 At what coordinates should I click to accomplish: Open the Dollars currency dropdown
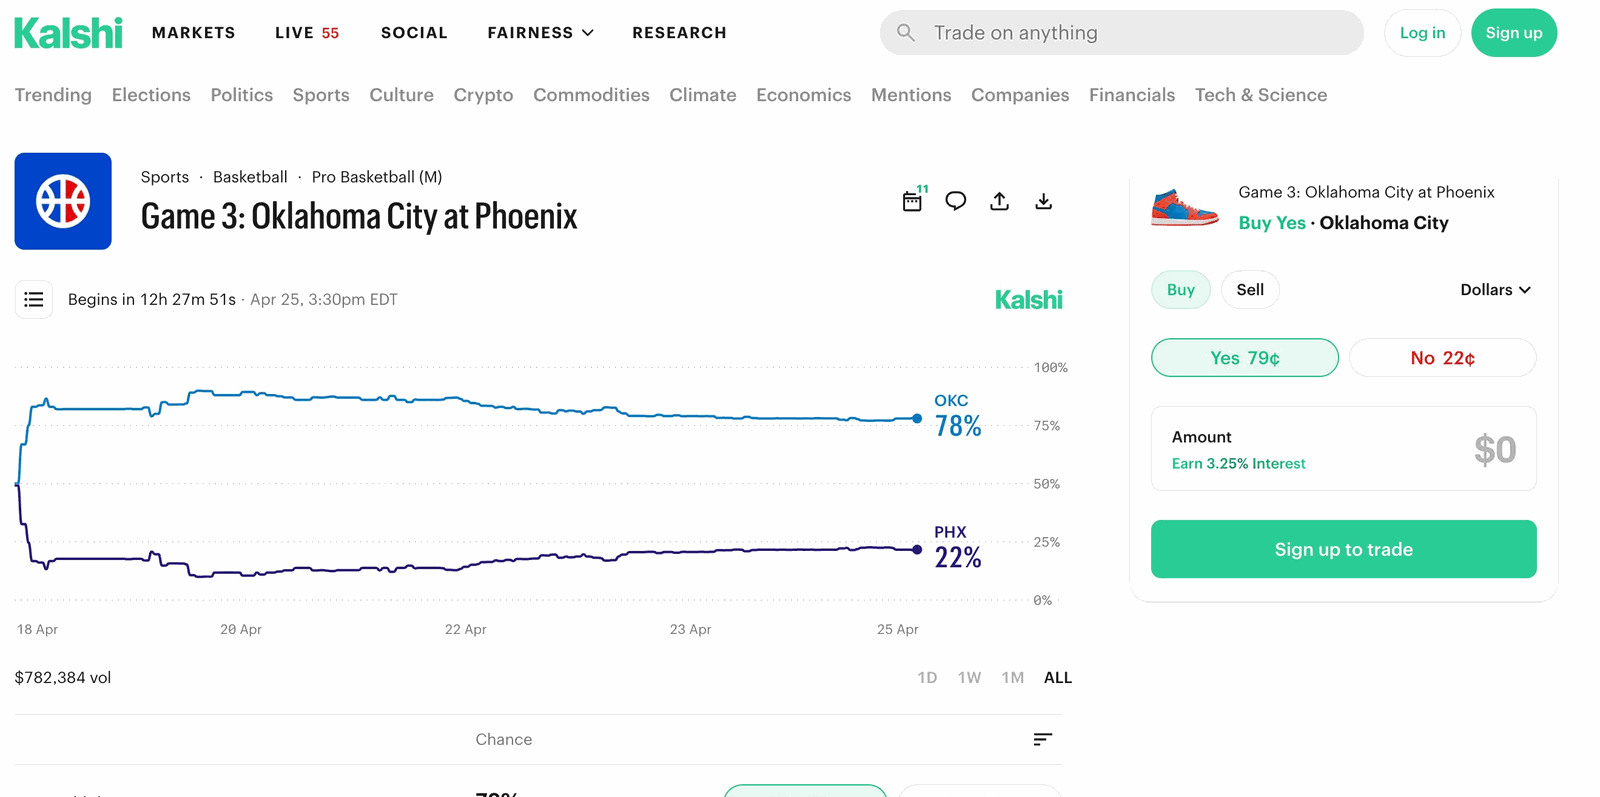pos(1495,289)
